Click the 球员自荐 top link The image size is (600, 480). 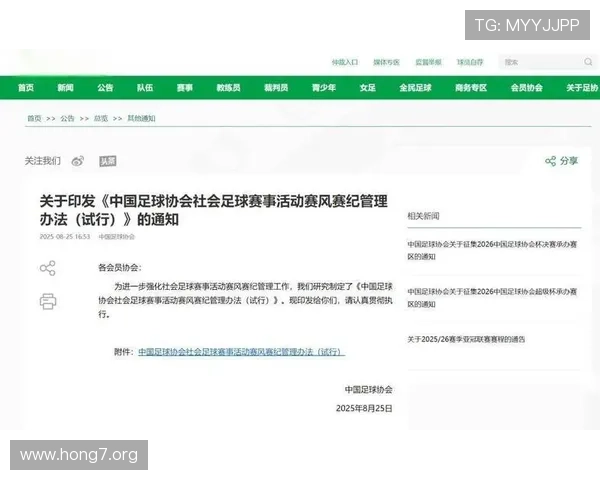[470, 62]
